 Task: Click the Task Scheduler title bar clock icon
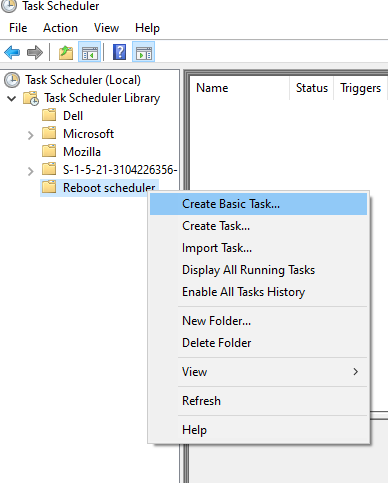[x=8, y=6]
